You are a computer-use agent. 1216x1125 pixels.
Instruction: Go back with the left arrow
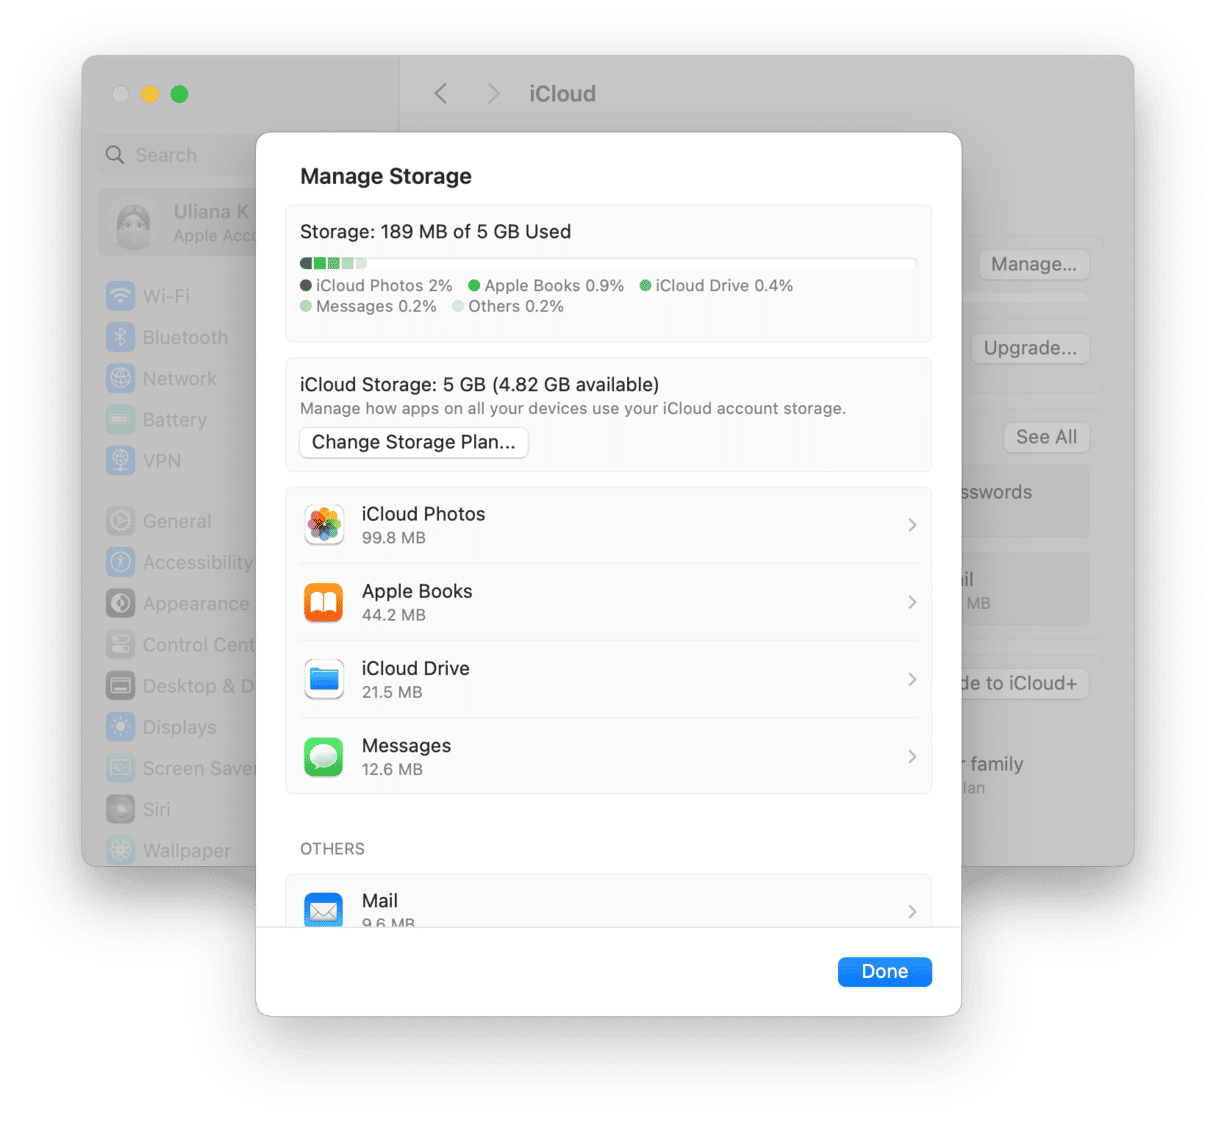pos(441,94)
